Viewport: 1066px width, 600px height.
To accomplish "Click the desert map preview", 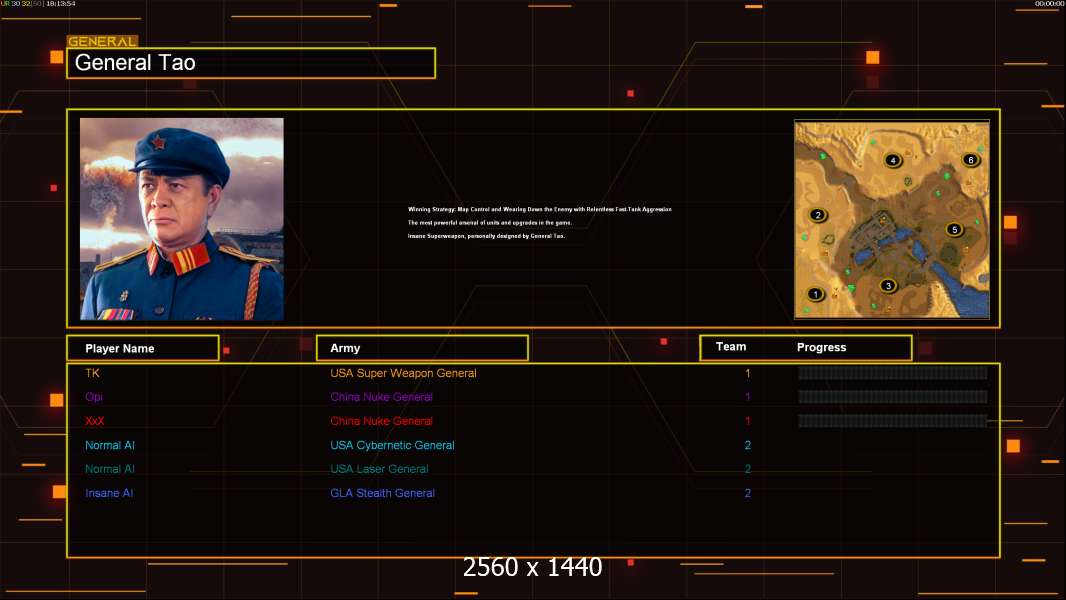I will coord(892,219).
